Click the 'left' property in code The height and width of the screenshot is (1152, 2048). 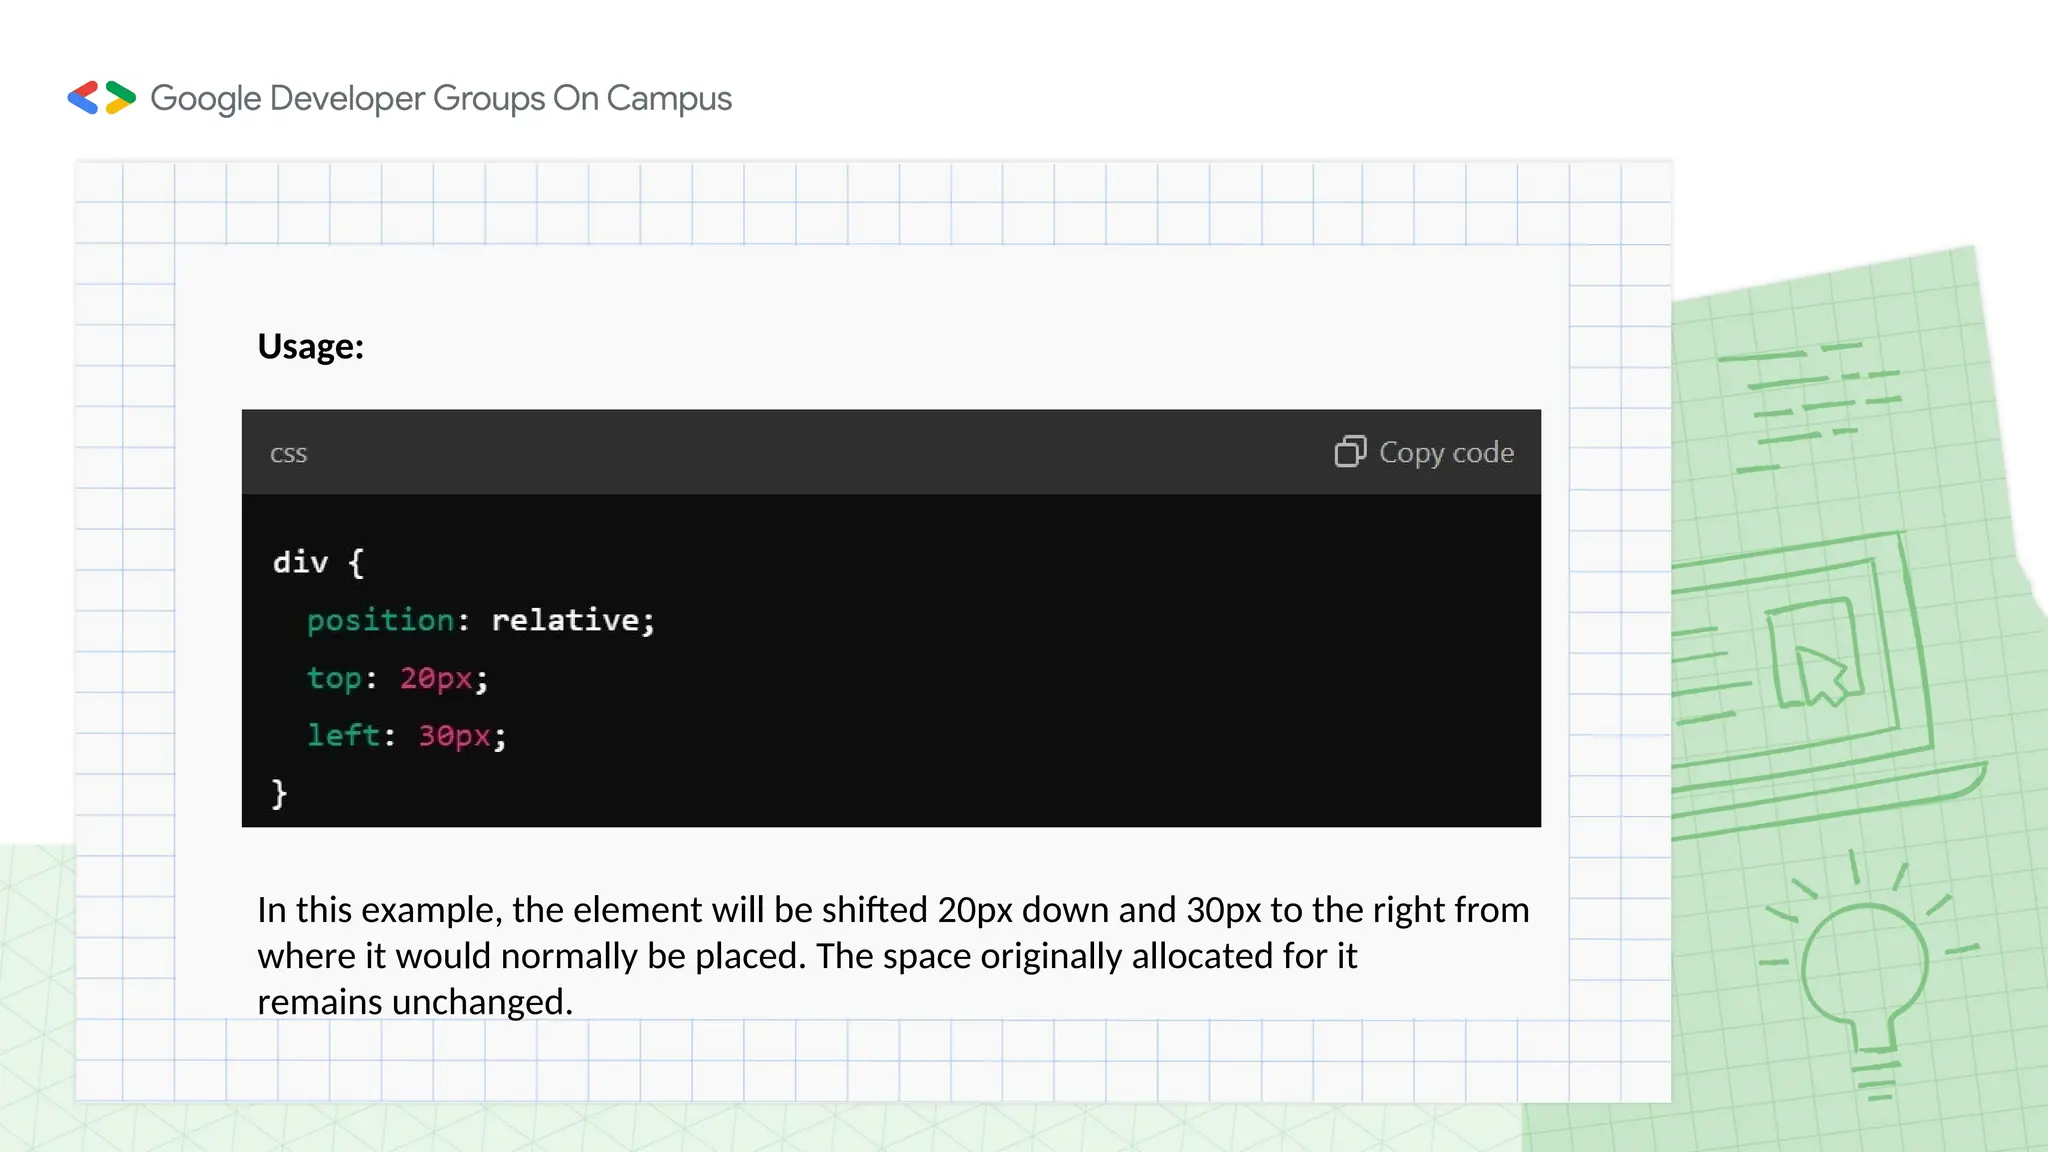[x=343, y=736]
